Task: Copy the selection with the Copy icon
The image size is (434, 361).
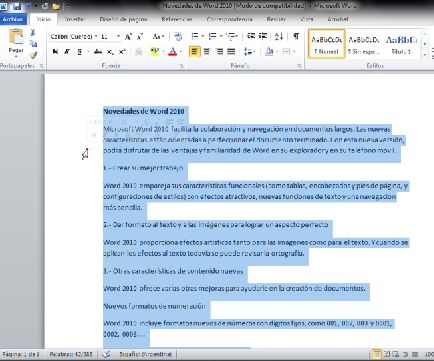Action: (33, 44)
